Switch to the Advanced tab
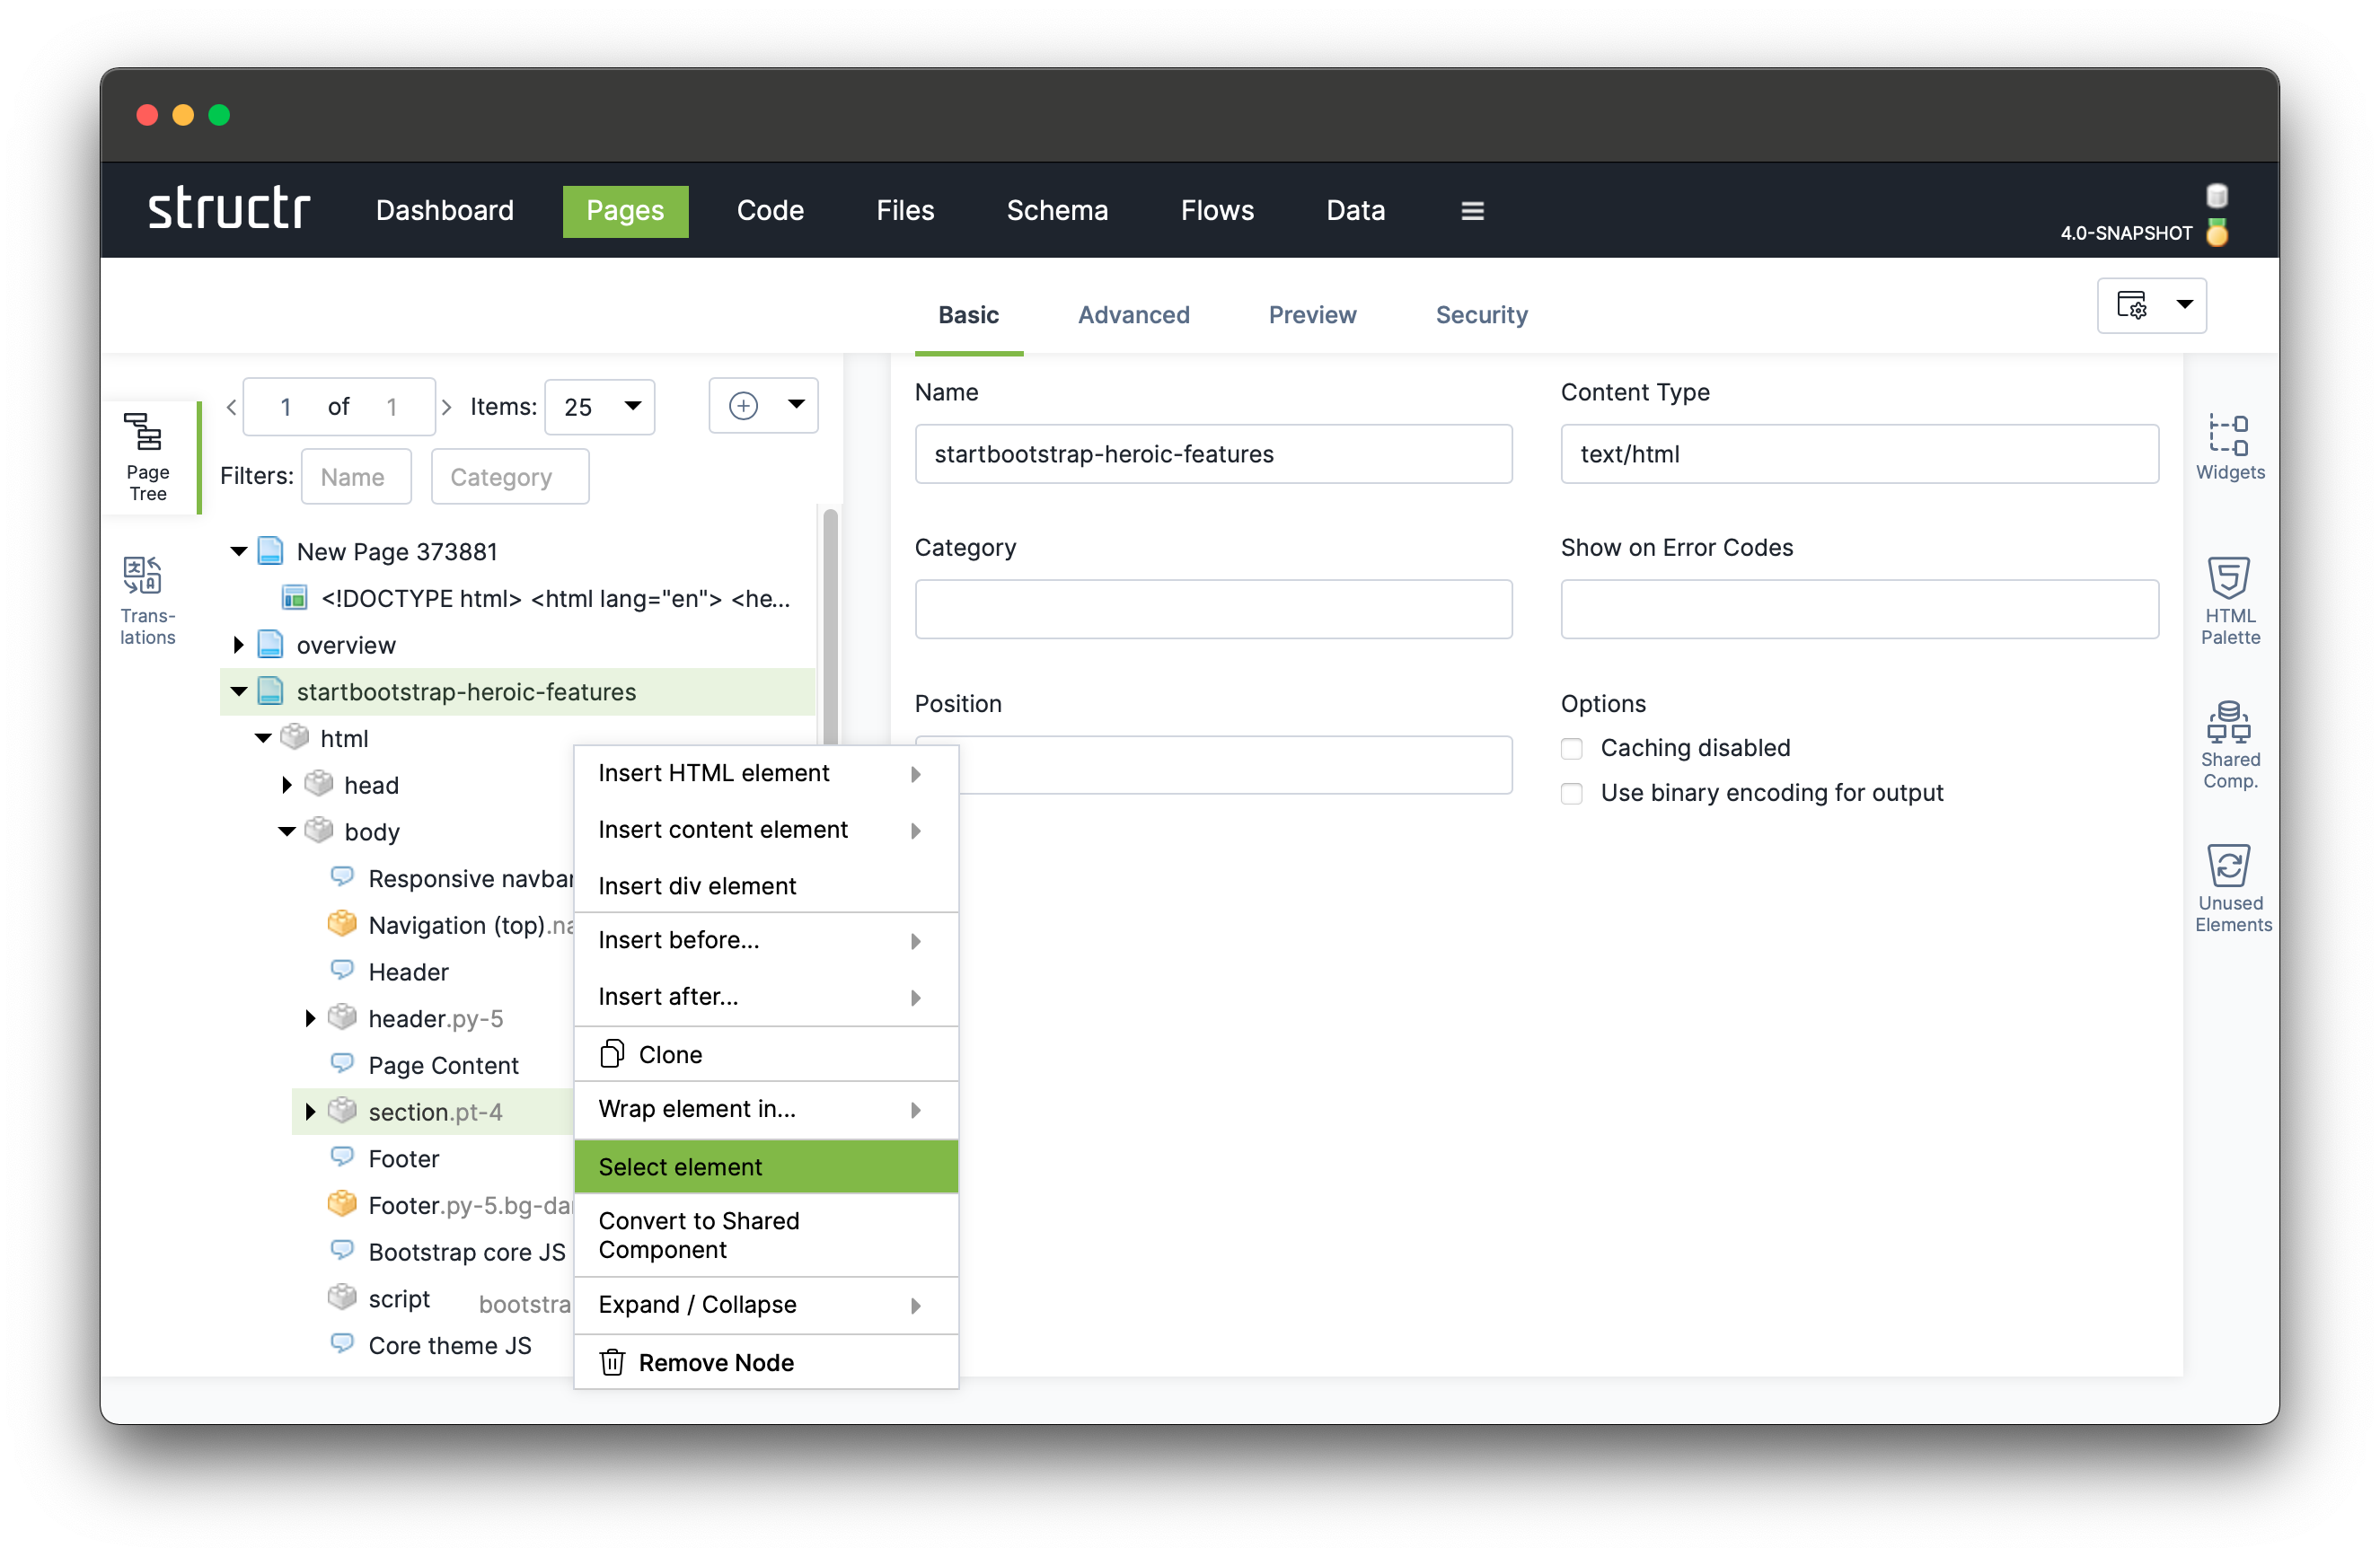 point(1134,314)
